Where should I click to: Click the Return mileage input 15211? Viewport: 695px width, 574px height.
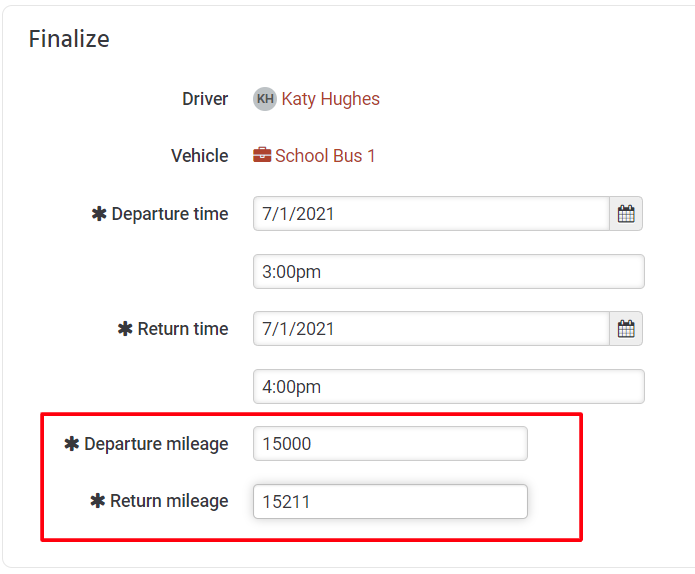390,501
